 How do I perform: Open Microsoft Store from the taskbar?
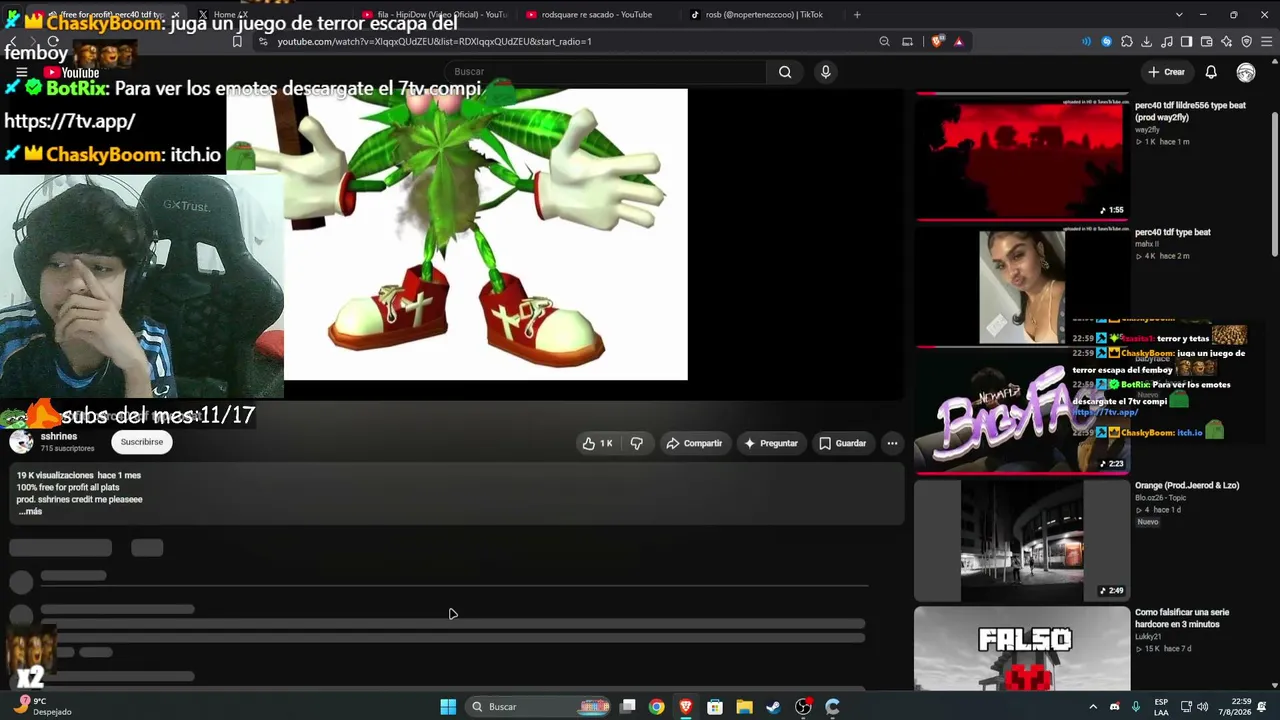tap(715, 707)
